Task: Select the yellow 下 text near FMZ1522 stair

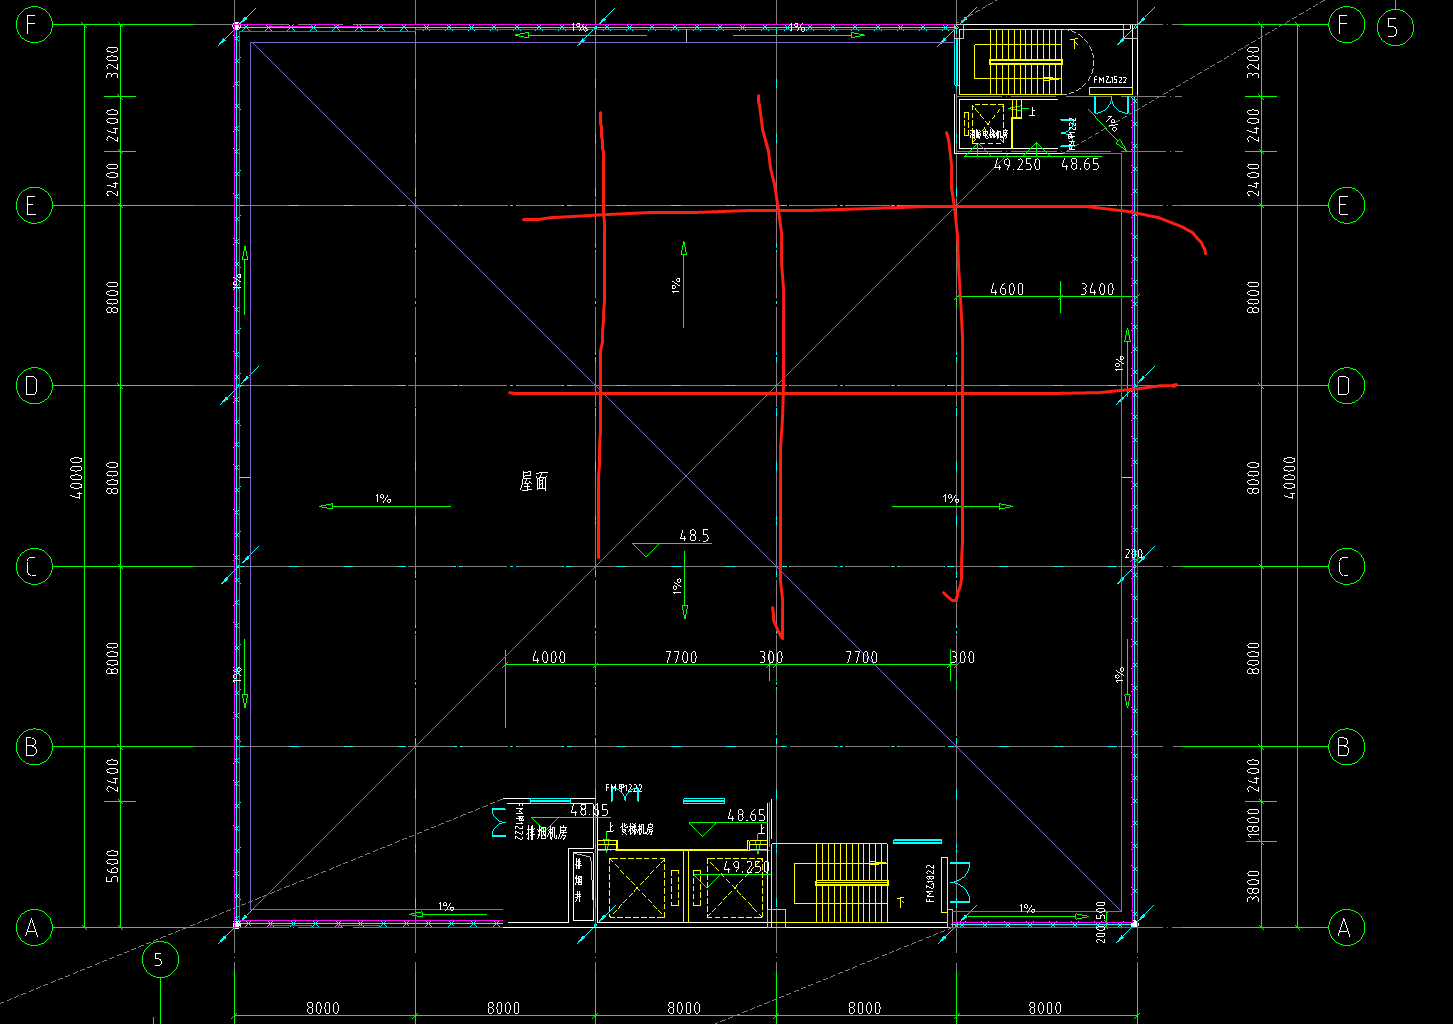Action: pyautogui.click(x=1075, y=43)
